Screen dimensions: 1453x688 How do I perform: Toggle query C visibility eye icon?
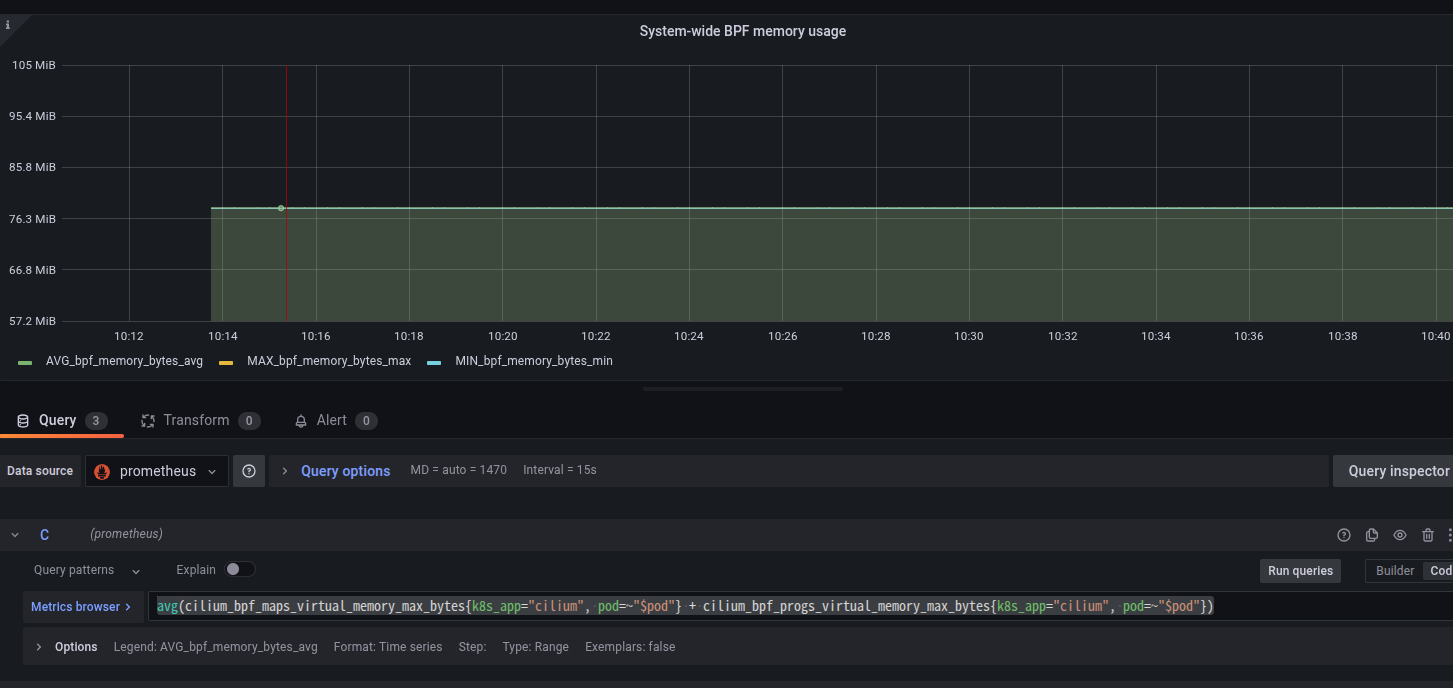(1400, 535)
